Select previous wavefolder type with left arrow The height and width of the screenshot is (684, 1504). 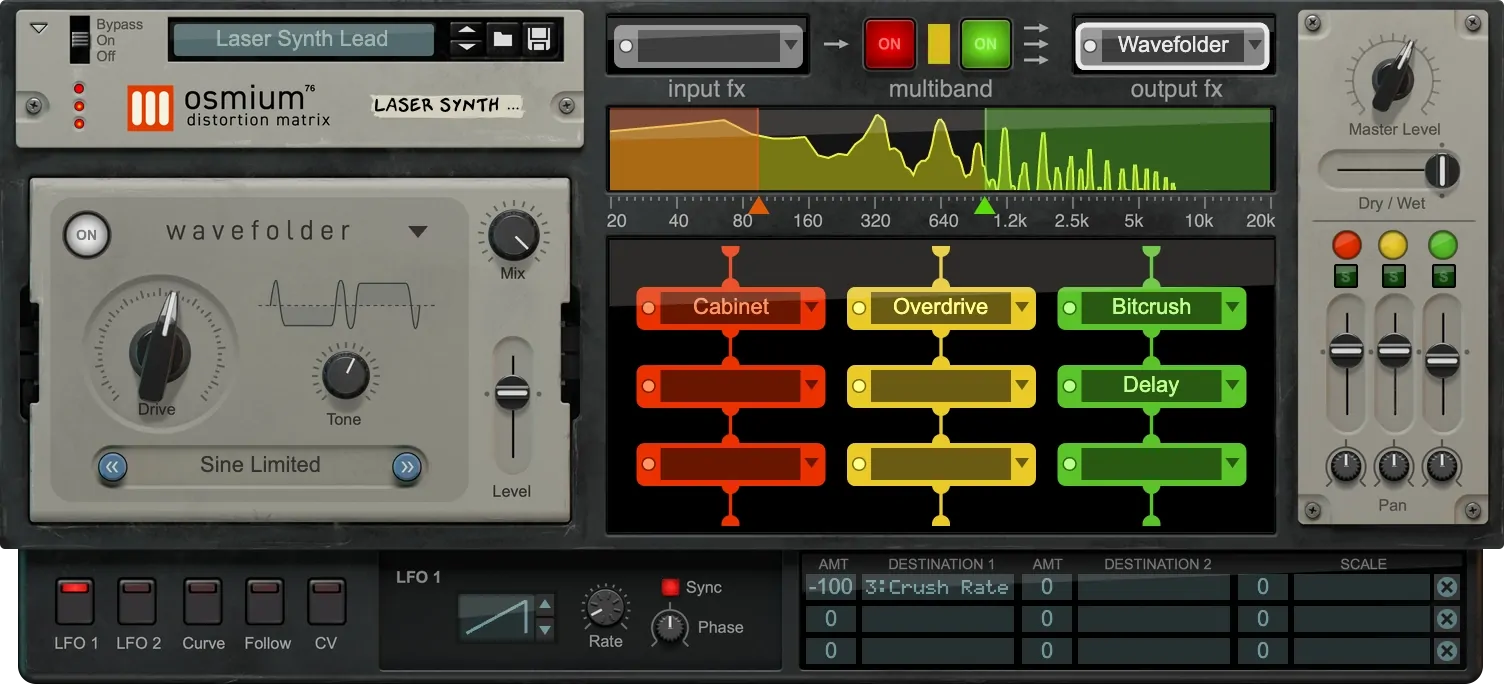click(x=112, y=466)
